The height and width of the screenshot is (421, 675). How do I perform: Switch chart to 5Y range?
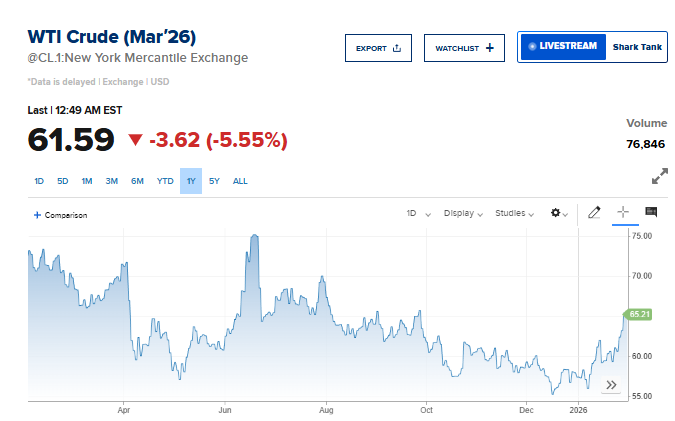214,181
